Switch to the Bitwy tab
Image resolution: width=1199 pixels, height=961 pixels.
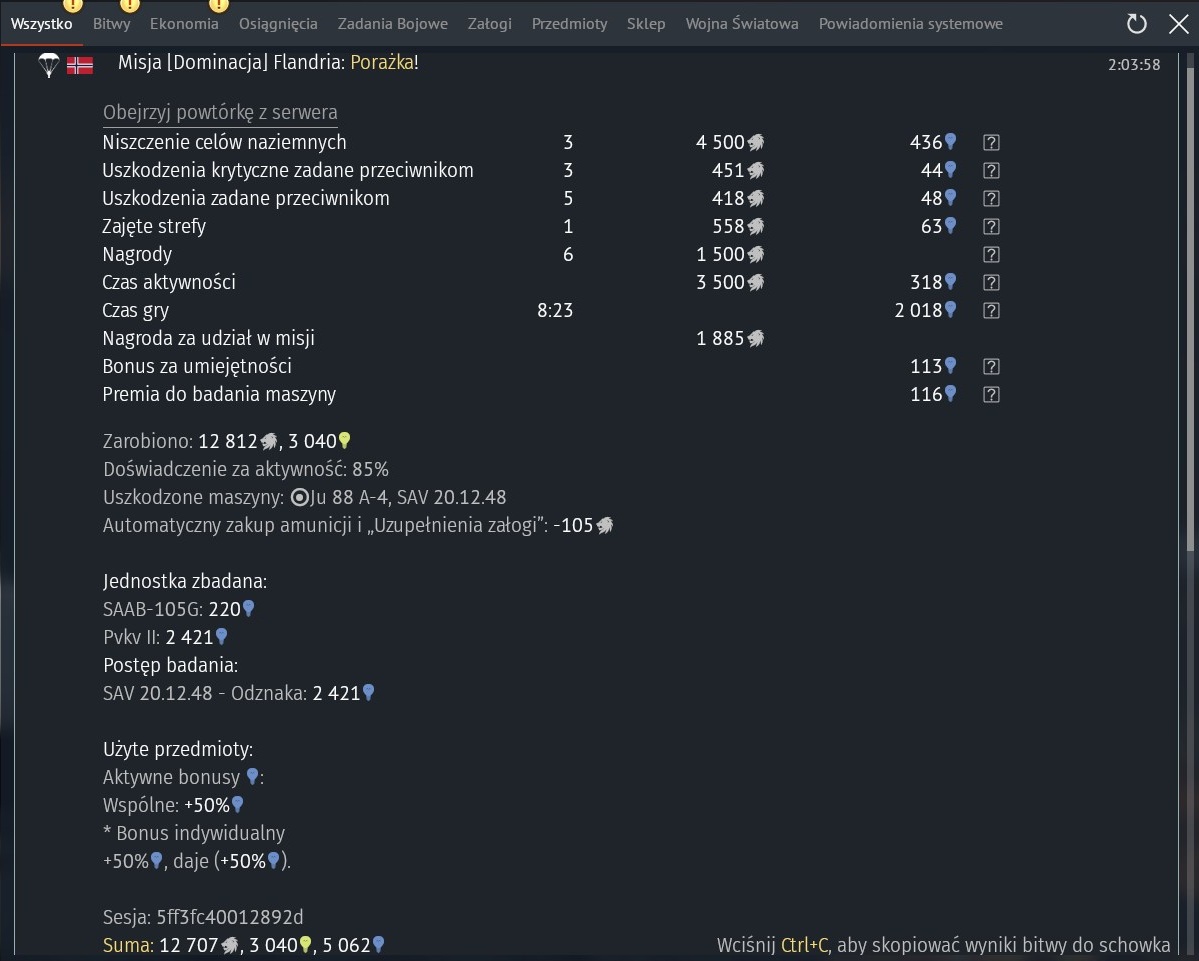tap(111, 24)
